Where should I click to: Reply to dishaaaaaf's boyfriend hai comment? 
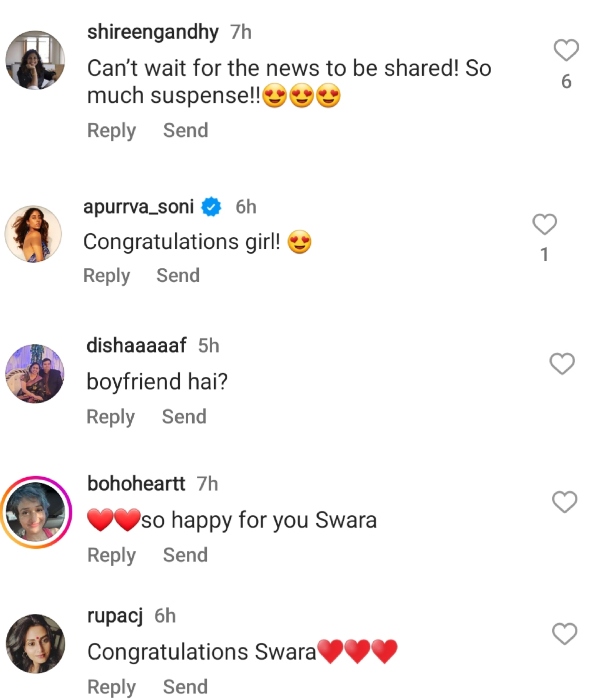(x=110, y=417)
